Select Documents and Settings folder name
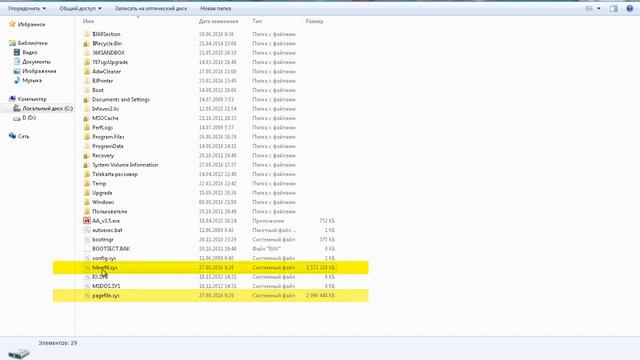The width and height of the screenshot is (640, 360). point(121,99)
